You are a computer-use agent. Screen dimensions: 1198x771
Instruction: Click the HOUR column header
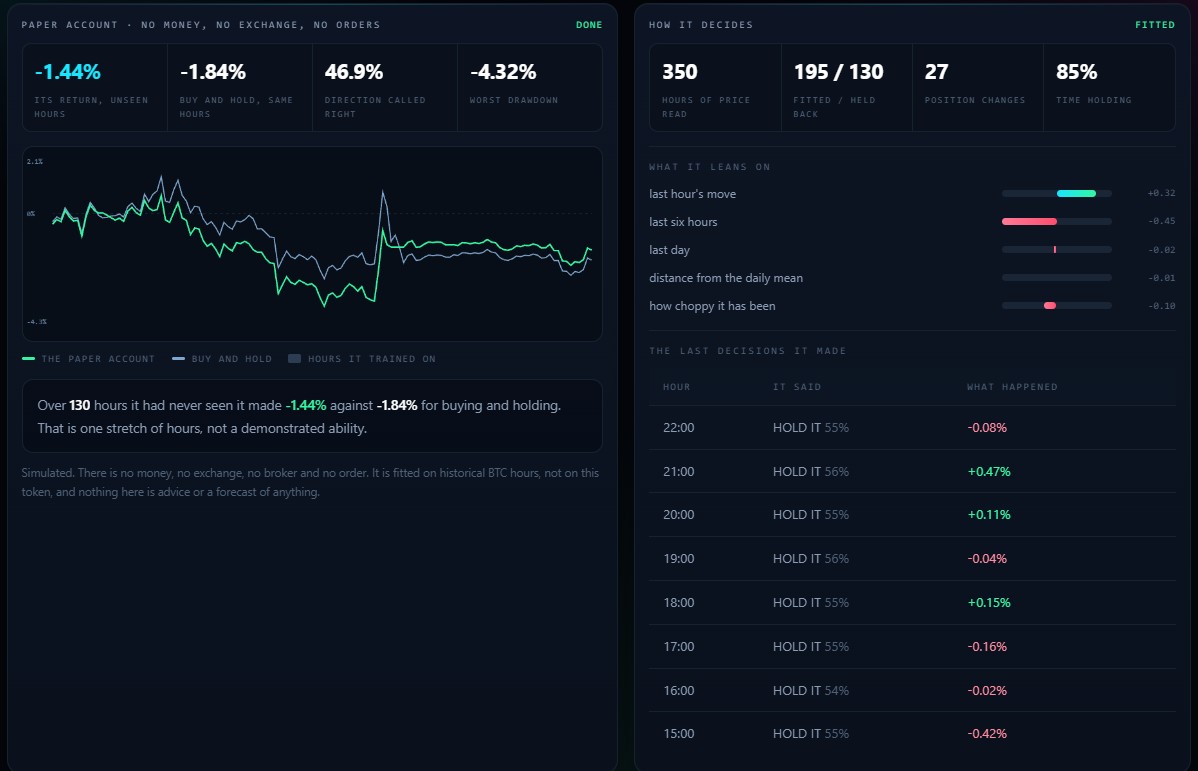[676, 387]
